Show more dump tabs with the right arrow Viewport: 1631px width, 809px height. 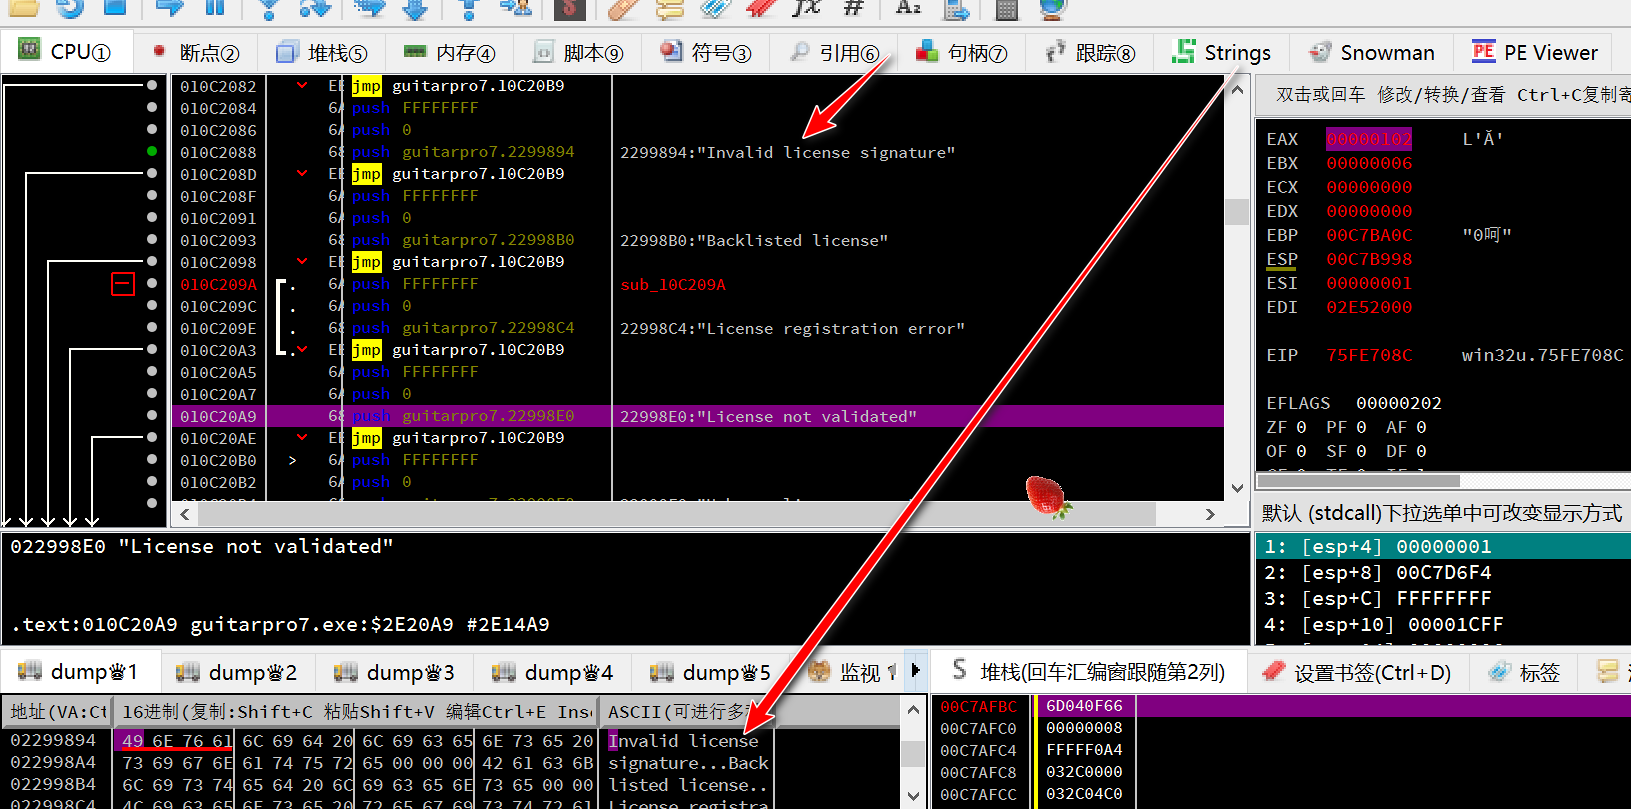[916, 671]
